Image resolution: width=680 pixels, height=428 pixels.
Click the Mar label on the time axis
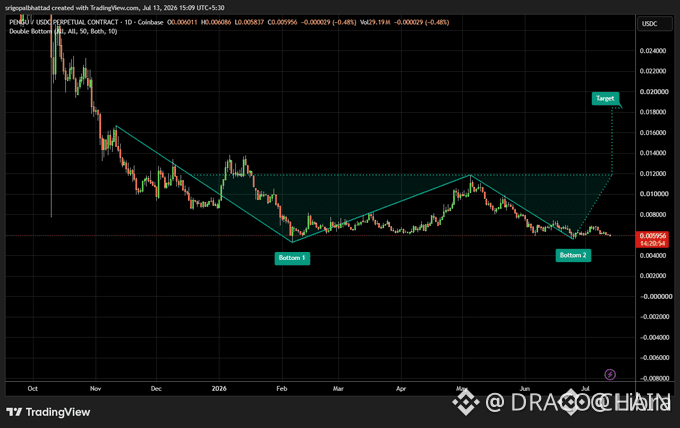tap(338, 389)
